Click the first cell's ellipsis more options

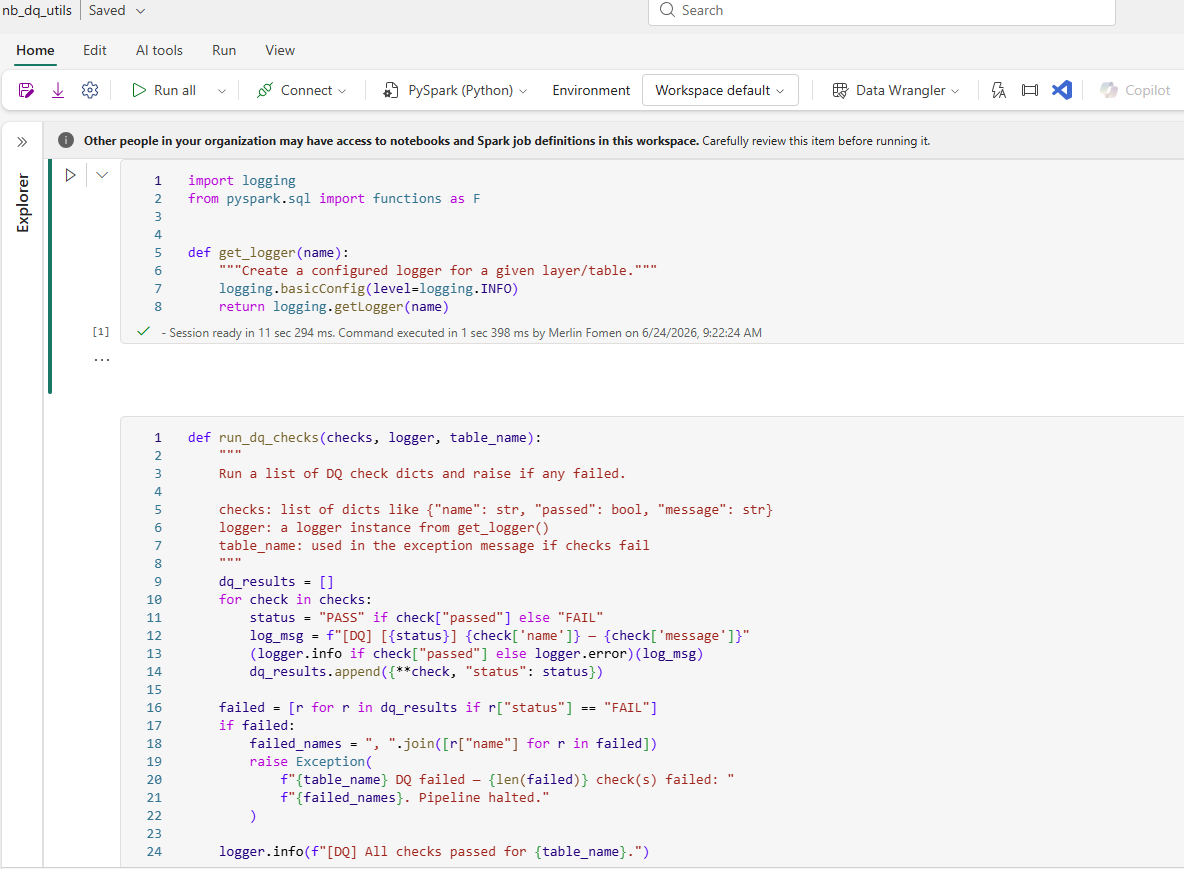tap(102, 359)
